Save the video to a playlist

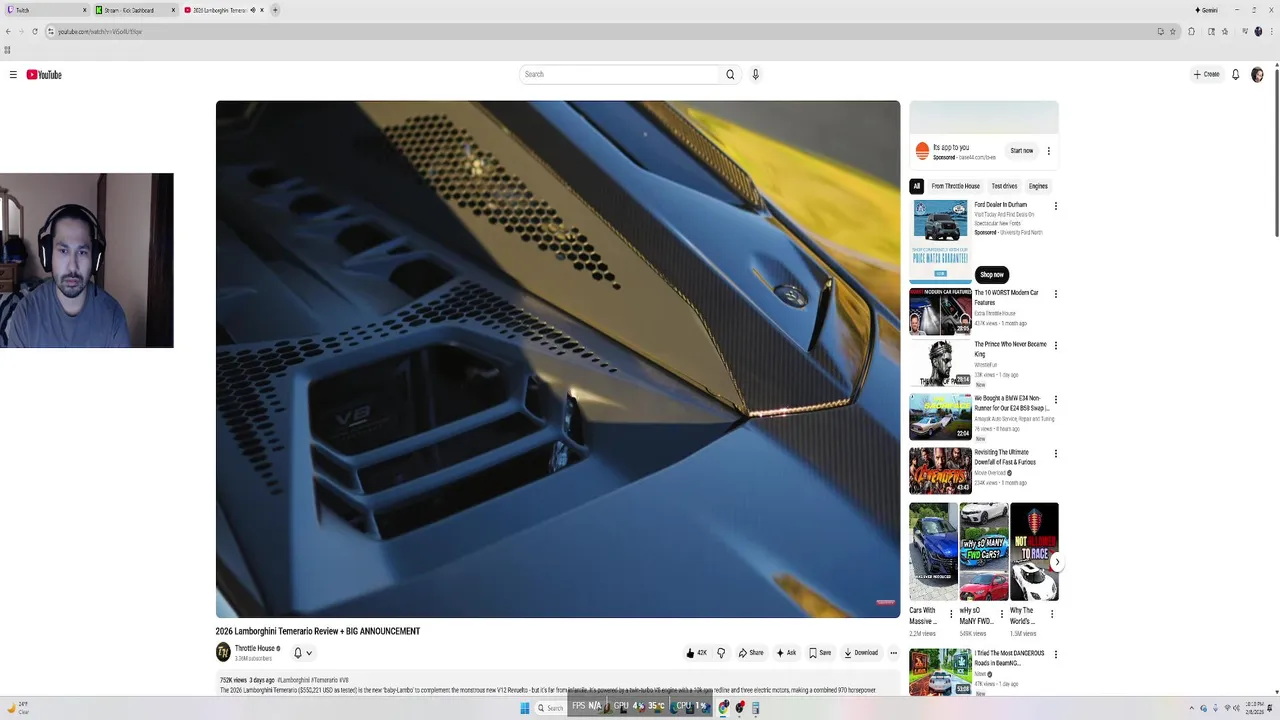point(820,653)
